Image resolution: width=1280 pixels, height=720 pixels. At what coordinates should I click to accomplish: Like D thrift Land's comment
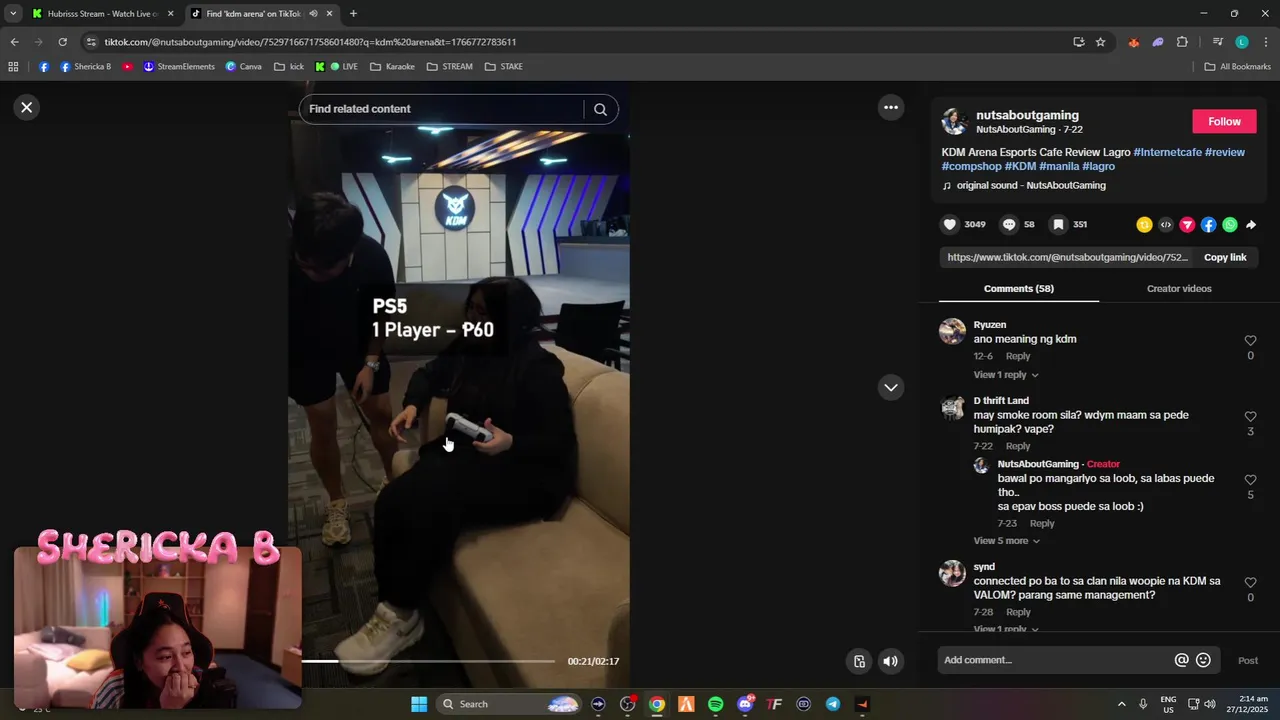click(x=1250, y=417)
